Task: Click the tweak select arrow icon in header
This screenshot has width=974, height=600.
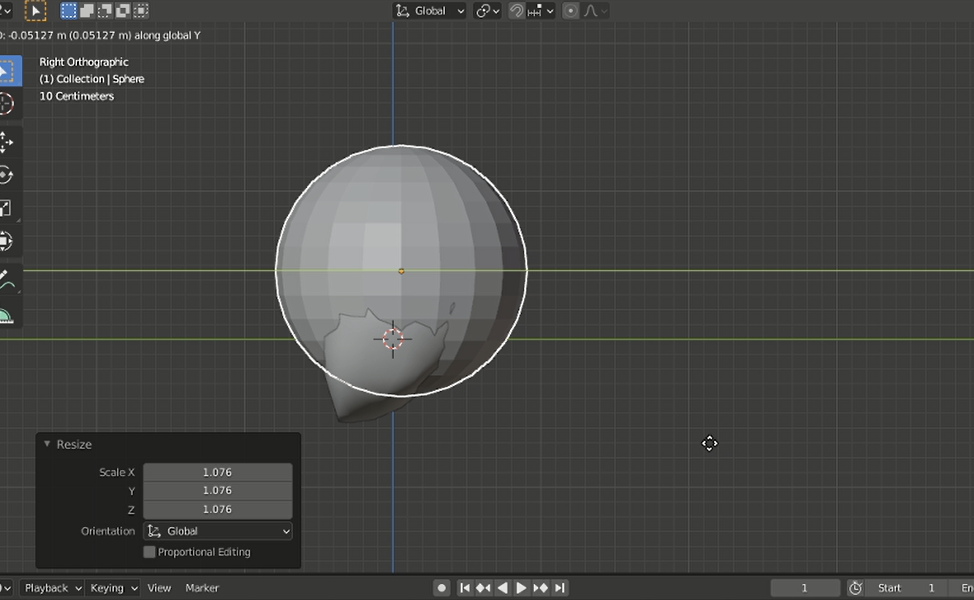Action: [35, 11]
